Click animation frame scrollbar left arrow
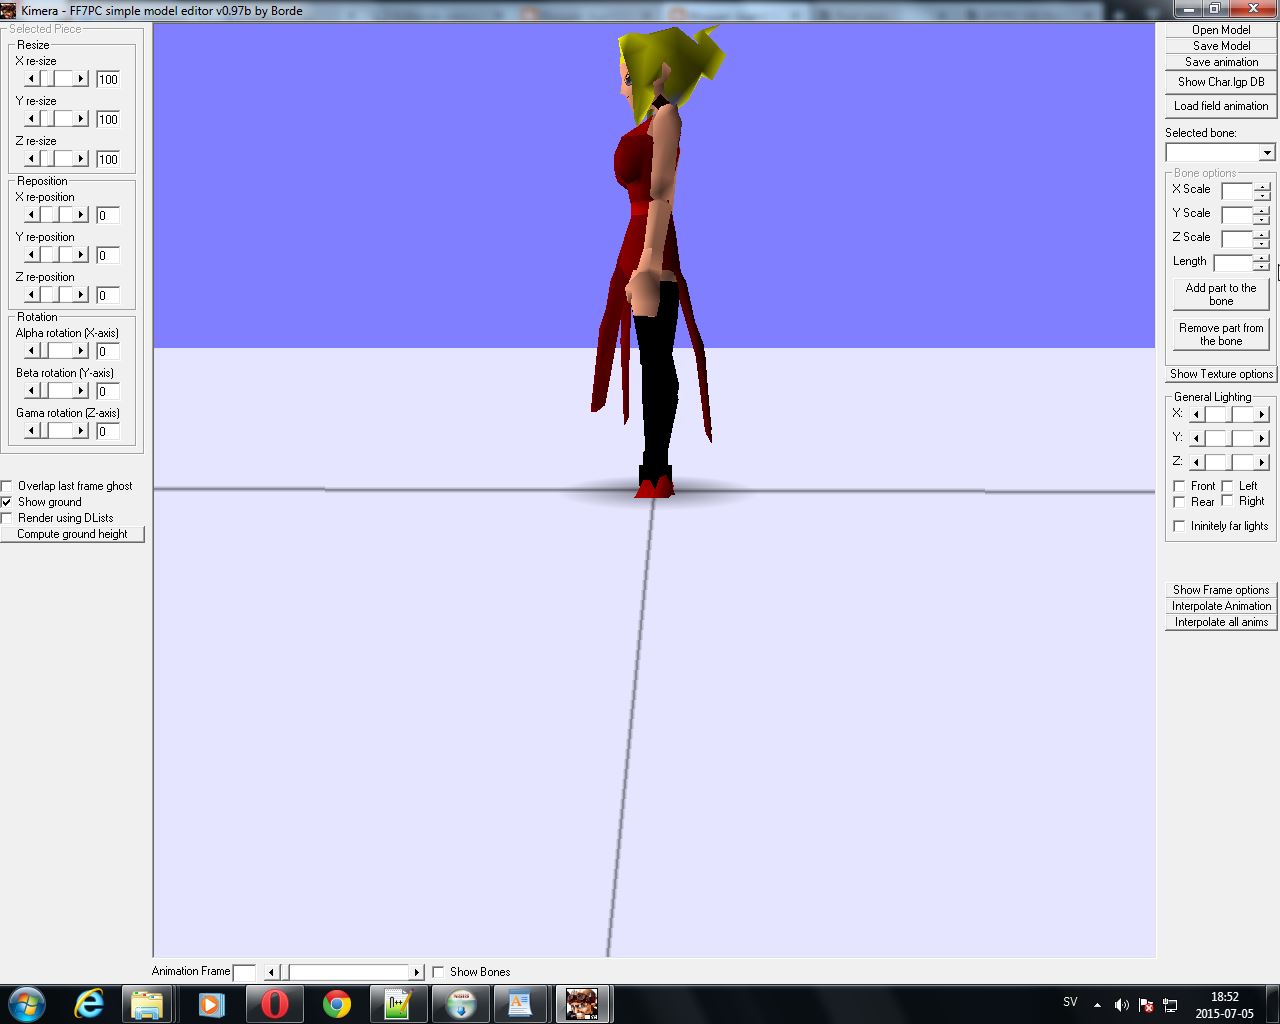The height and width of the screenshot is (1024, 1280). click(x=271, y=972)
